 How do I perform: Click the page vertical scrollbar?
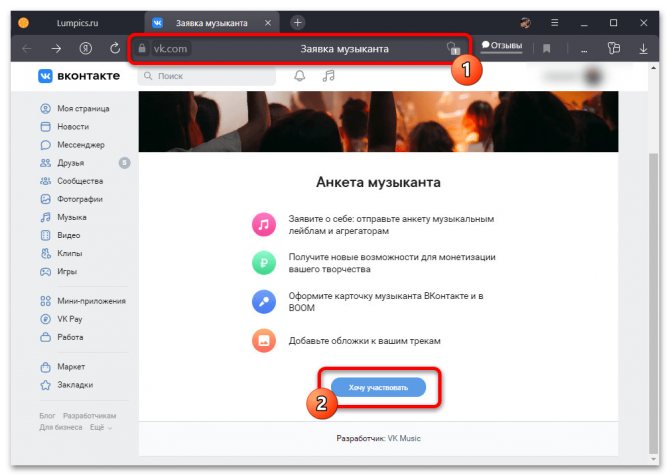(x=653, y=303)
